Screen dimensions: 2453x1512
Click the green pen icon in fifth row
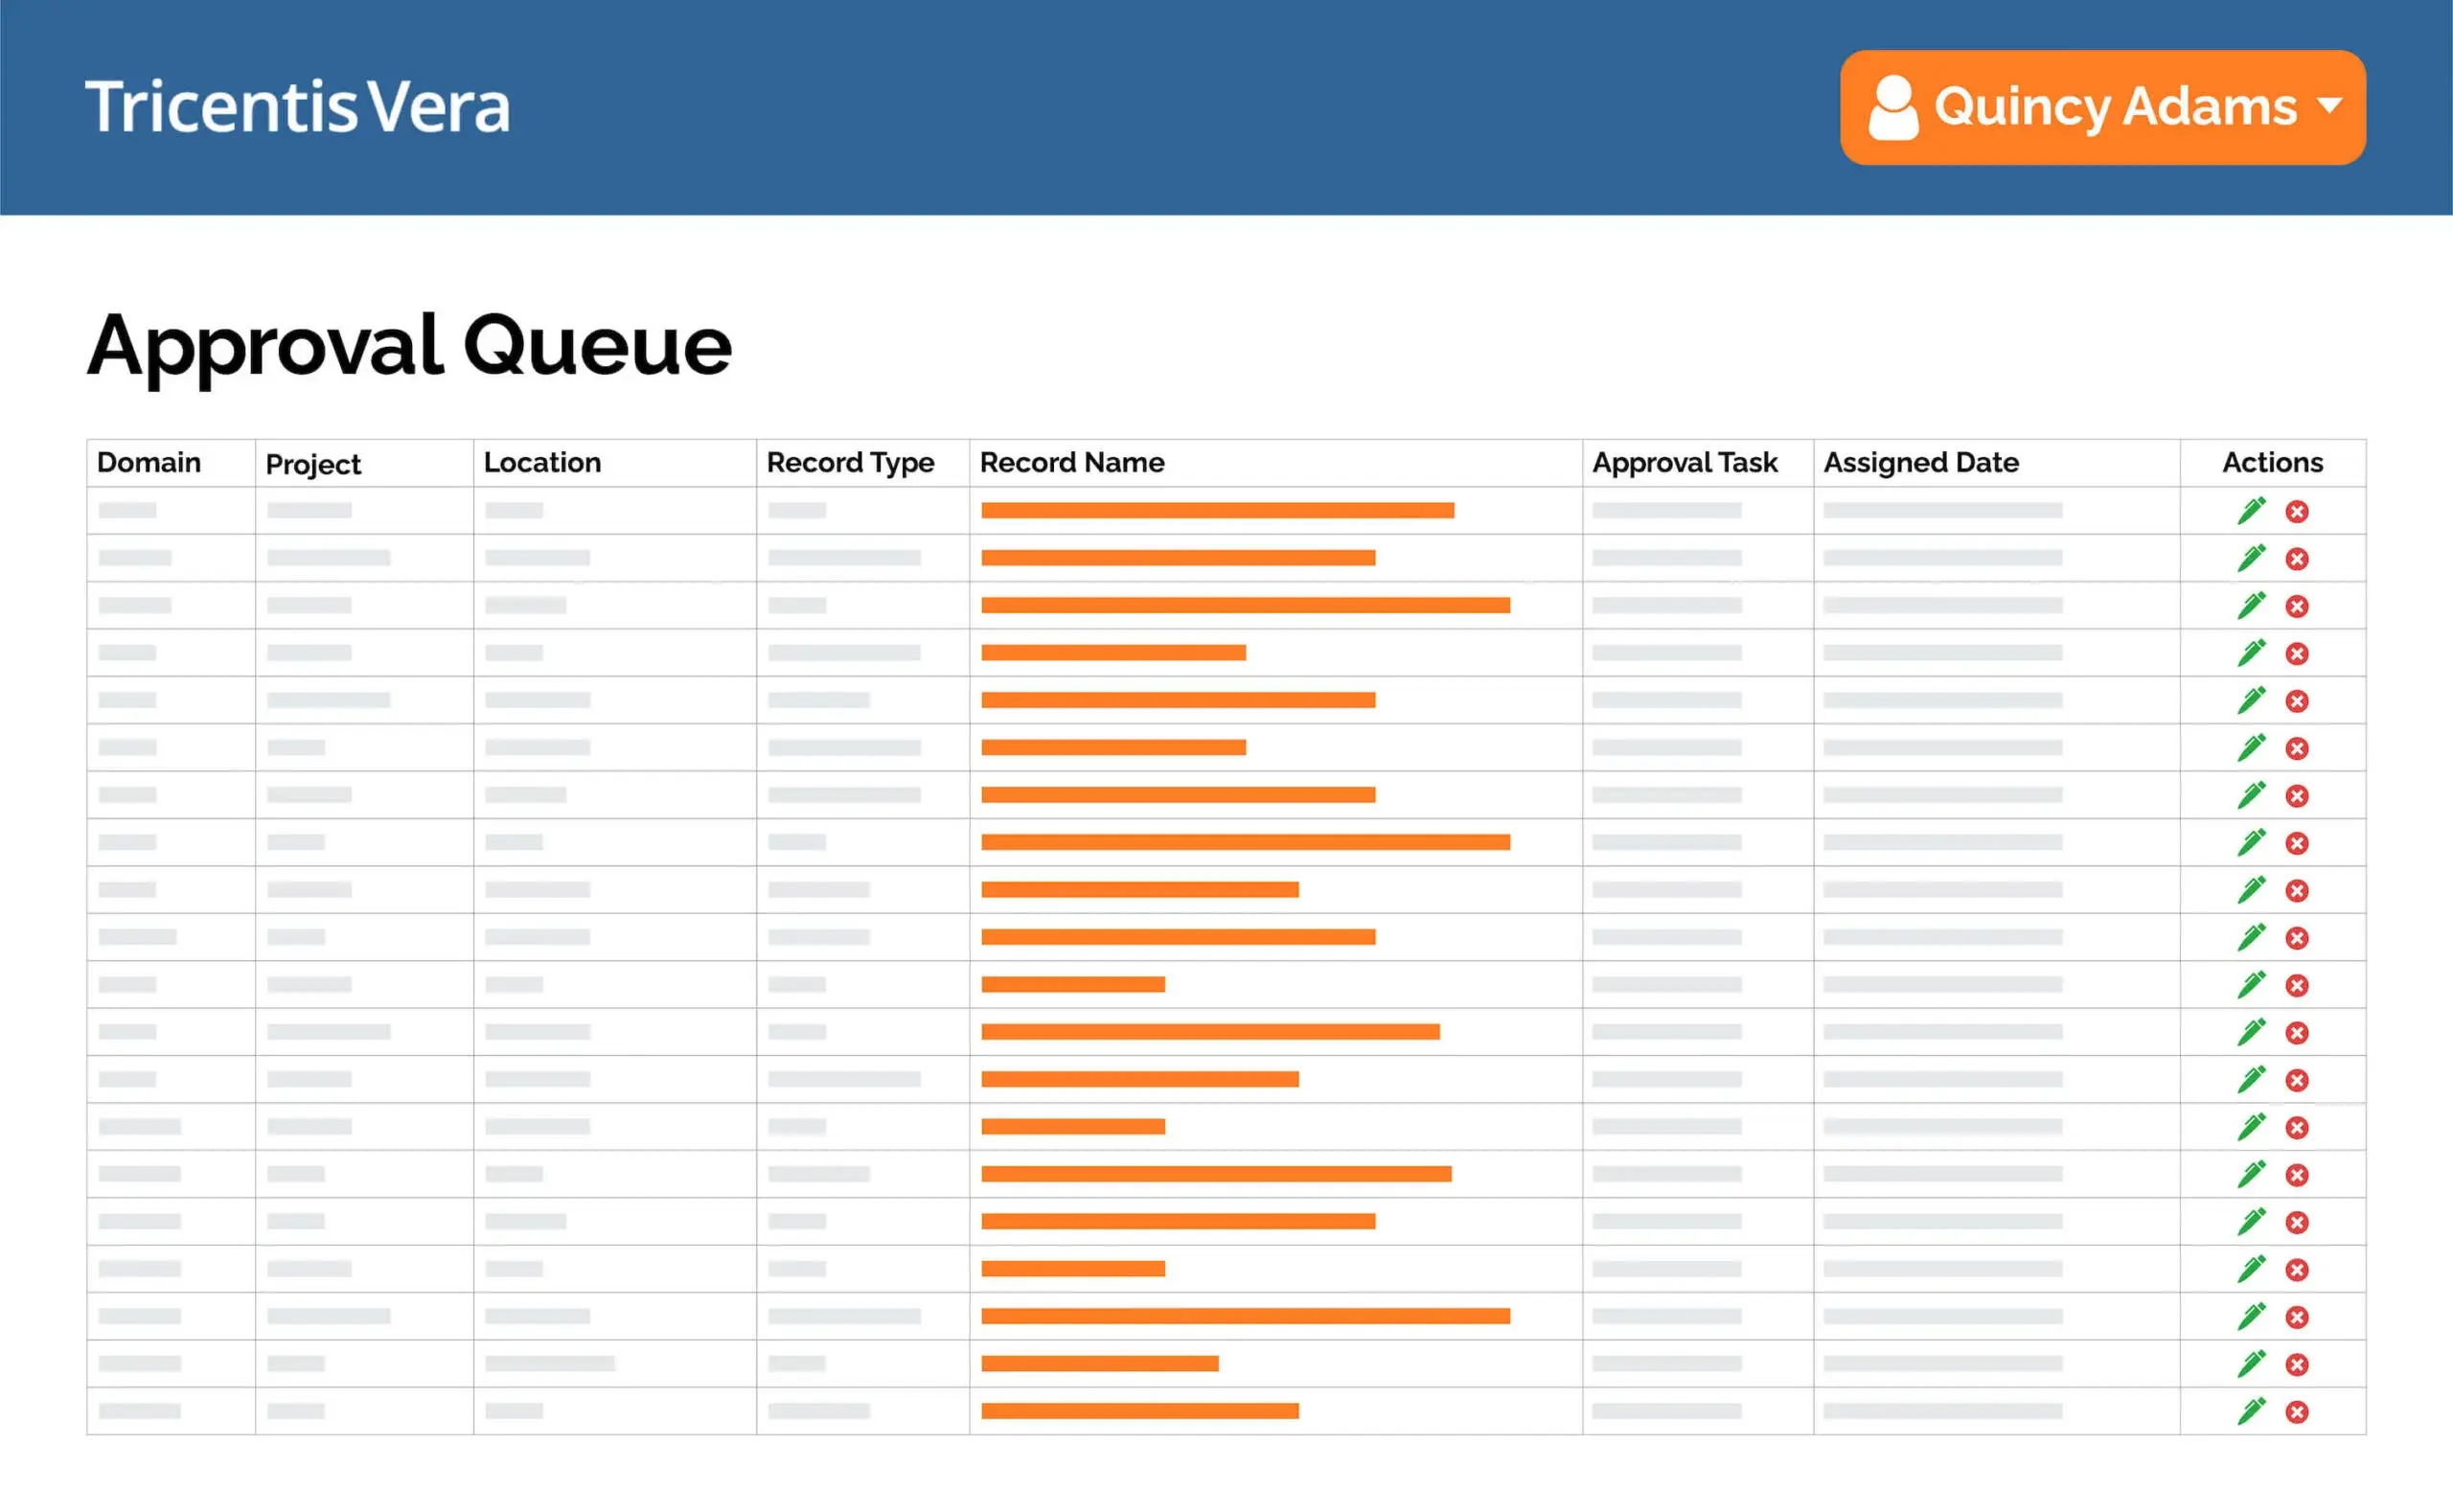pyautogui.click(x=2250, y=700)
